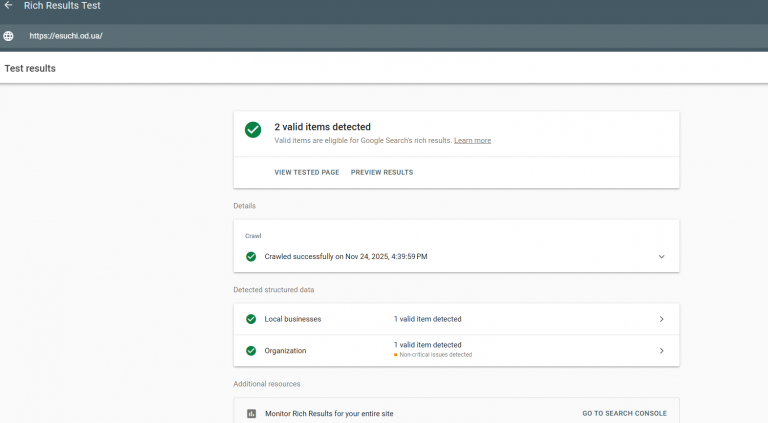Screen dimensions: 768x423
Task: Select the Organization row label
Action: (285, 351)
